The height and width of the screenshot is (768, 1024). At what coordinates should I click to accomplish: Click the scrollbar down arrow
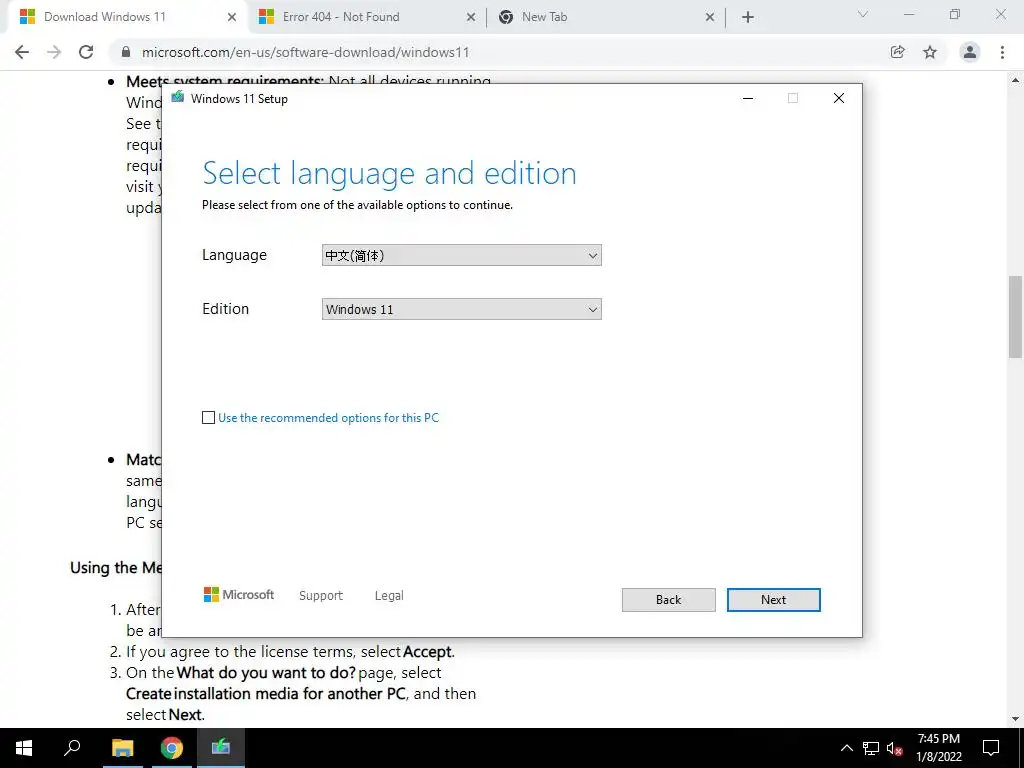(1015, 719)
